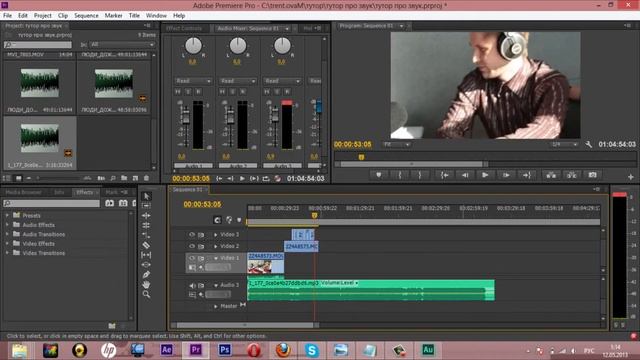Toggle sync lock on Video 3 track
640x360 pixels.
coord(201,235)
